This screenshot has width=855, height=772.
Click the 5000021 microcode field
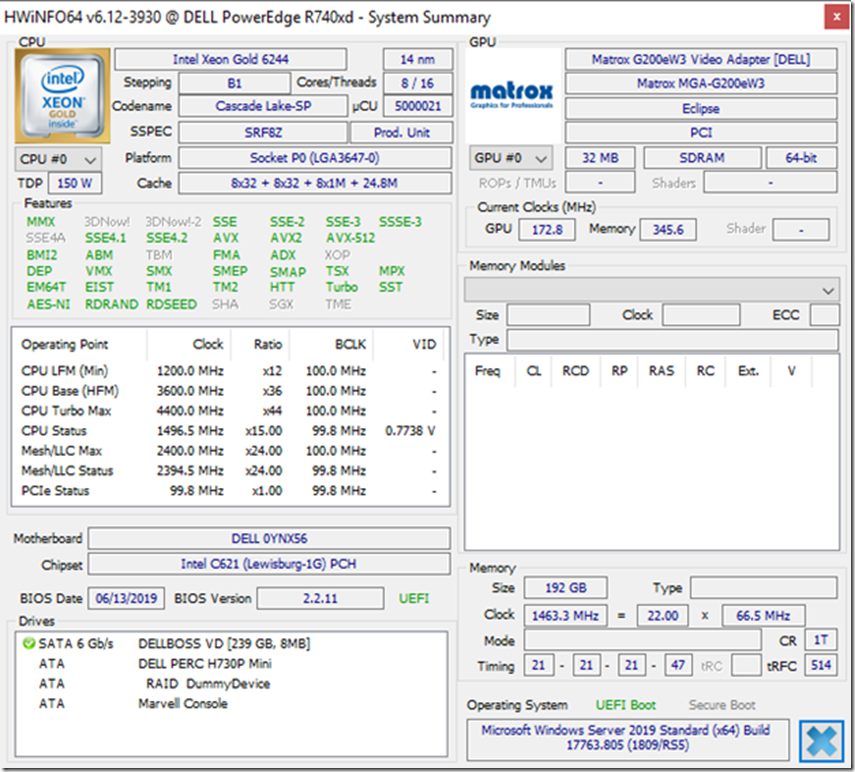click(418, 106)
